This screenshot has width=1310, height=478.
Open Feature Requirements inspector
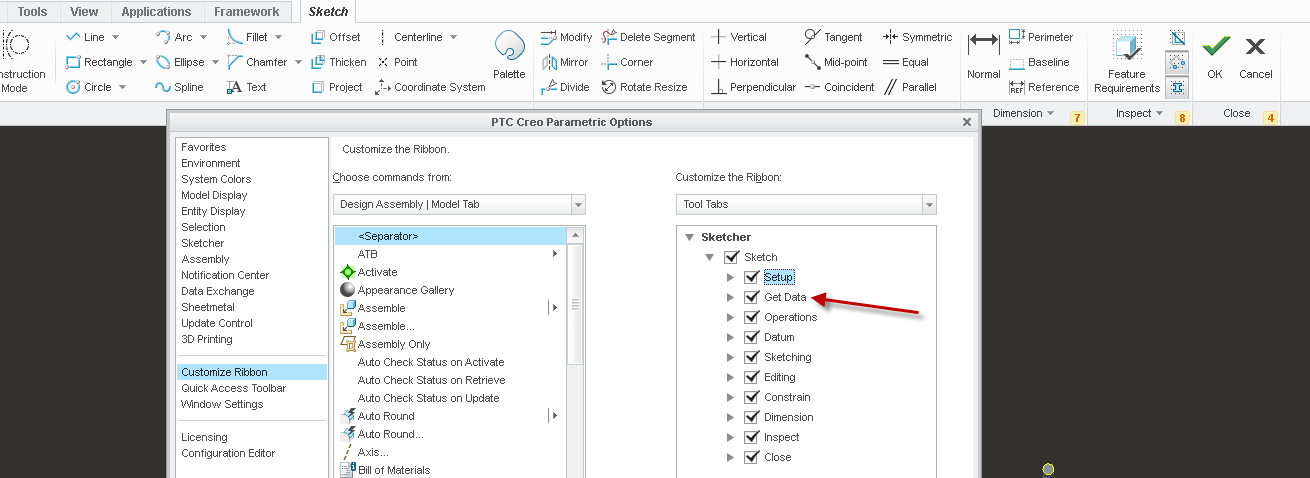tap(1126, 62)
